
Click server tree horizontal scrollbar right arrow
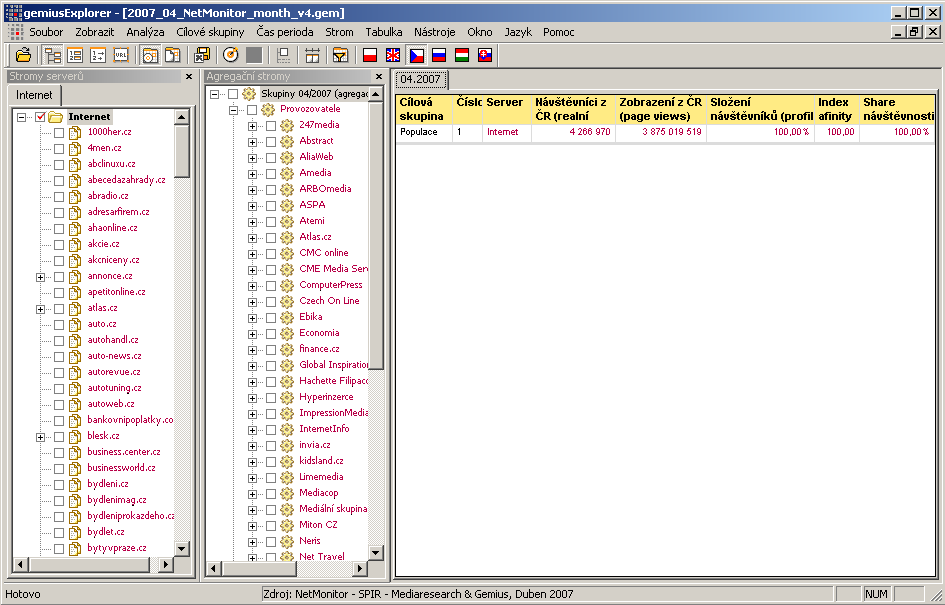pyautogui.click(x=166, y=565)
